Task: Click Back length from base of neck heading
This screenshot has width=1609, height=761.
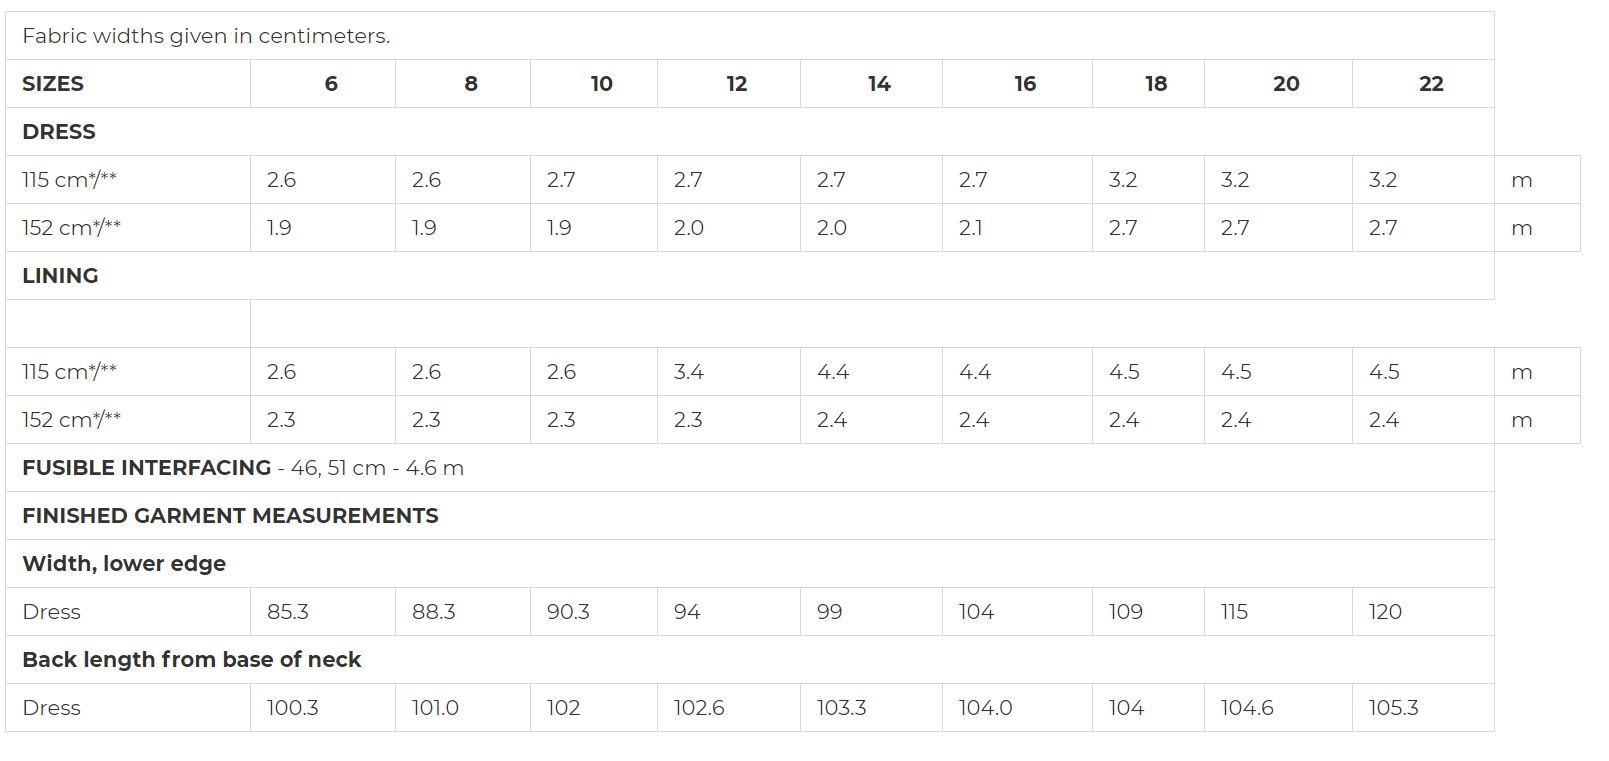Action: pos(191,660)
